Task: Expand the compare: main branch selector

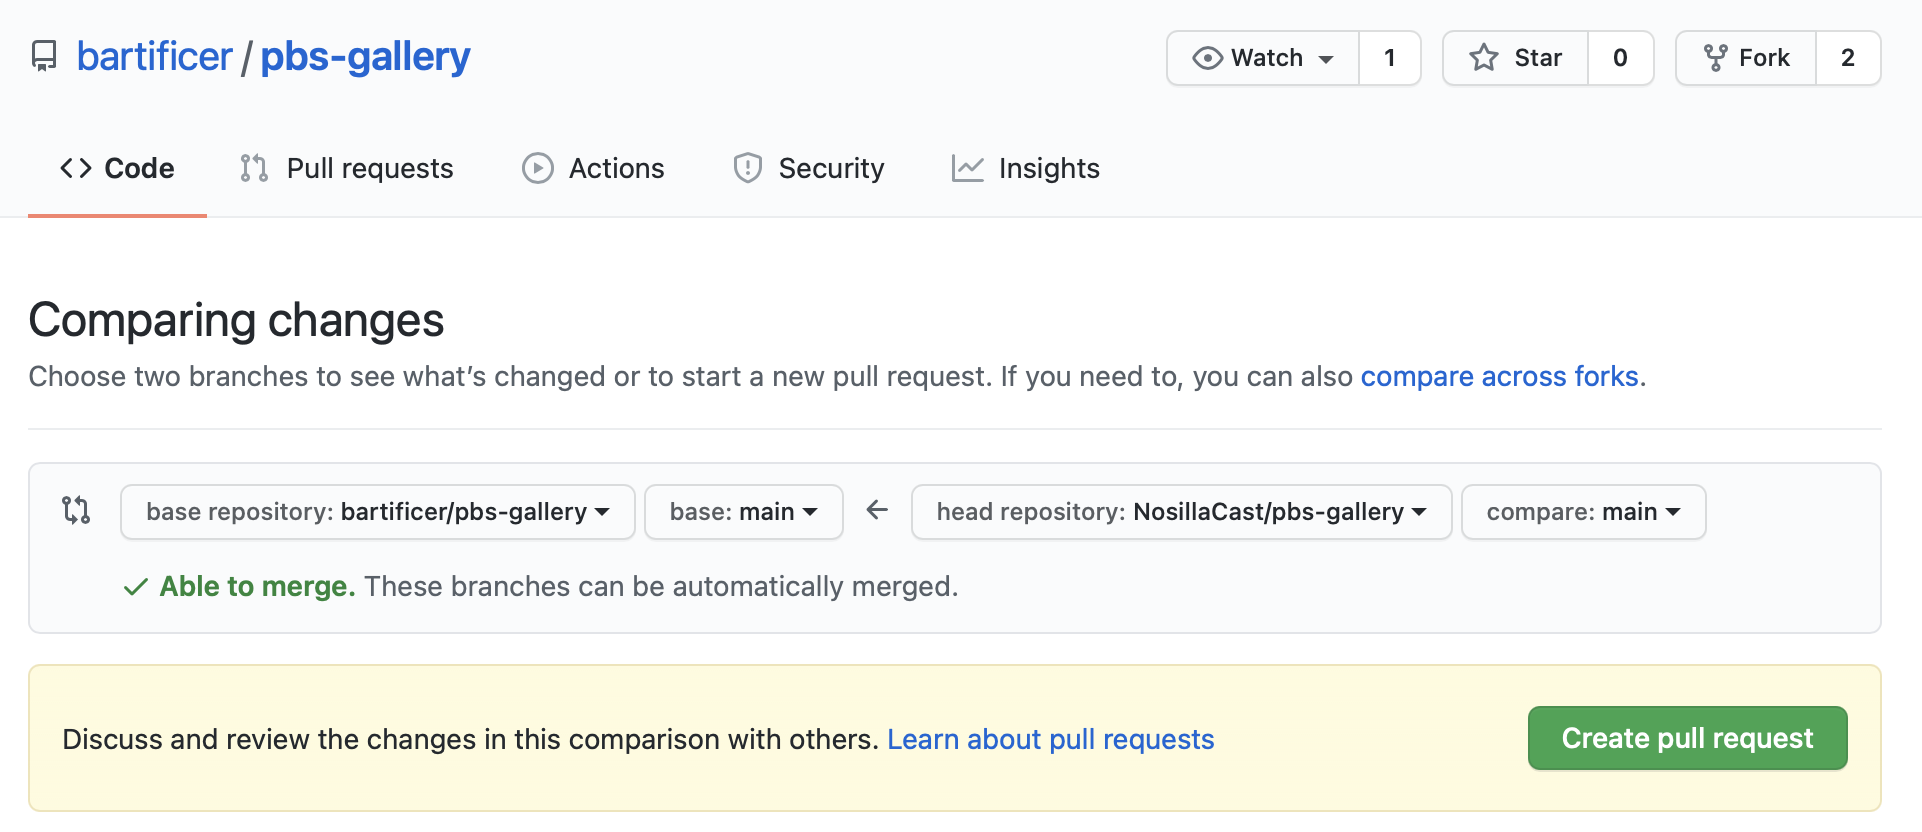Action: pyautogui.click(x=1583, y=512)
